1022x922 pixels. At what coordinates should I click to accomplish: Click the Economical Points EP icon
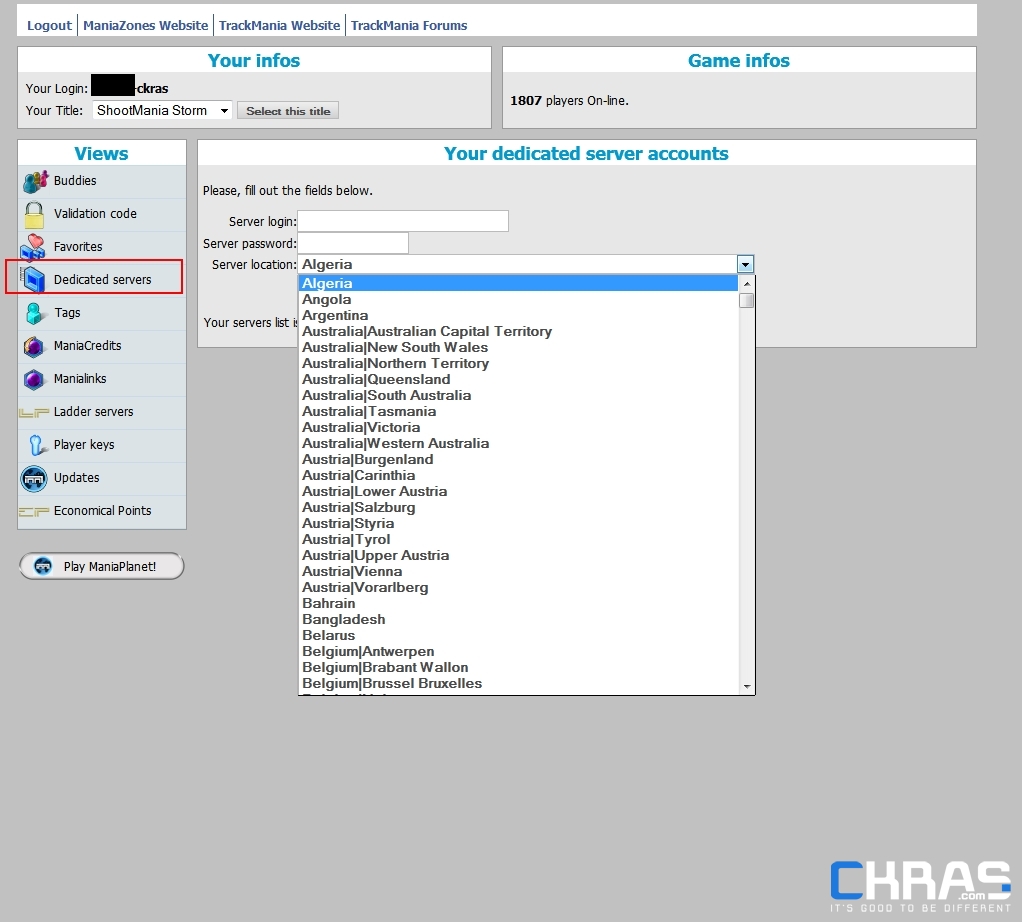34,511
